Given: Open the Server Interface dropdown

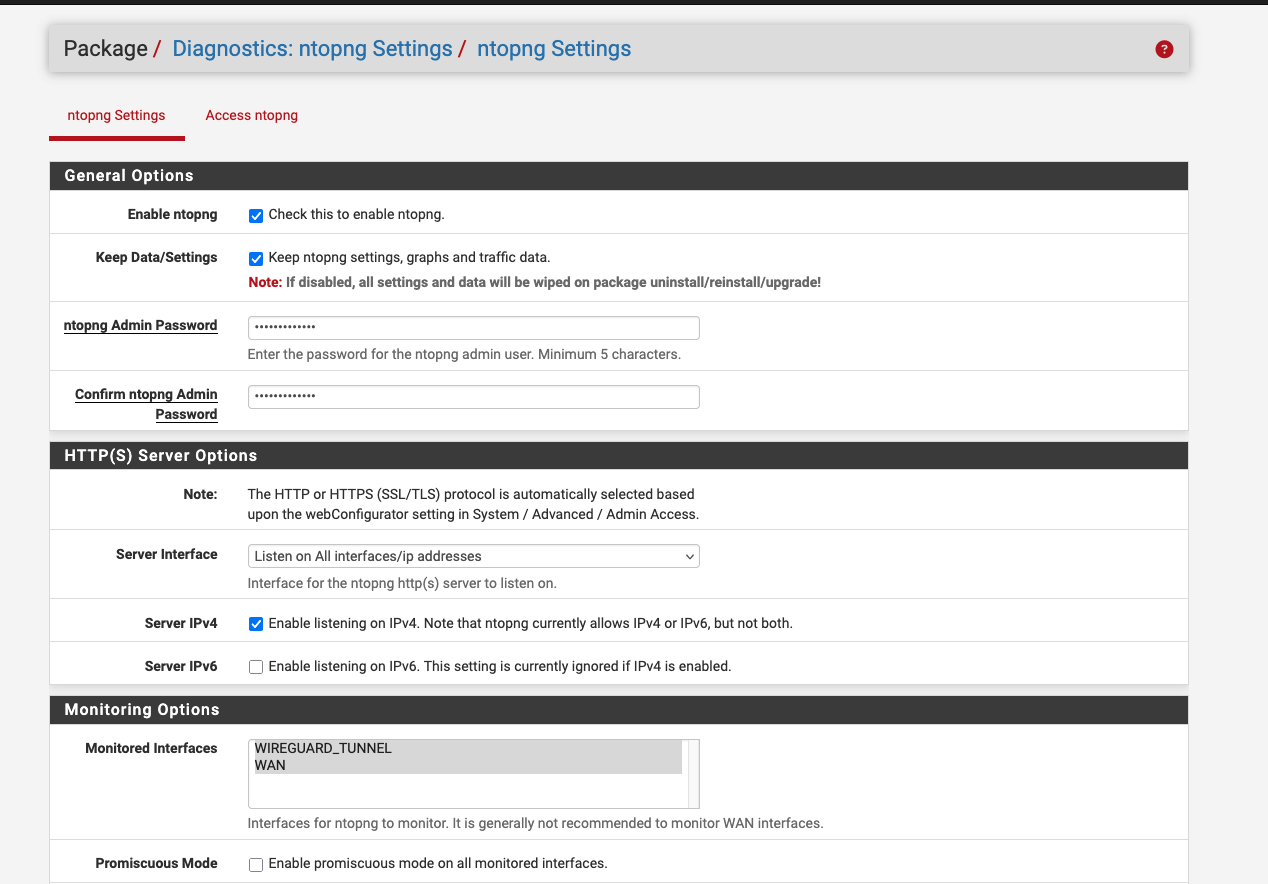Looking at the screenshot, I should pos(473,556).
